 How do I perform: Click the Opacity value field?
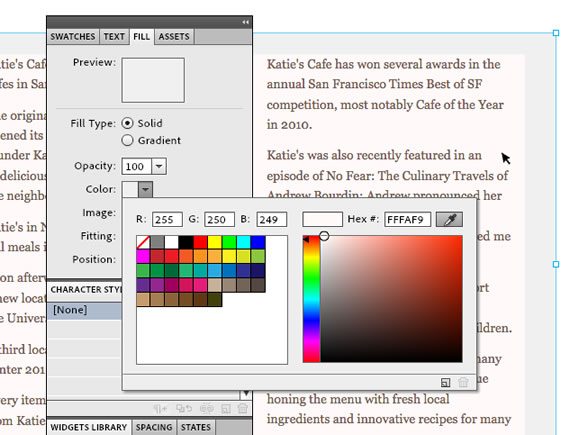point(137,166)
